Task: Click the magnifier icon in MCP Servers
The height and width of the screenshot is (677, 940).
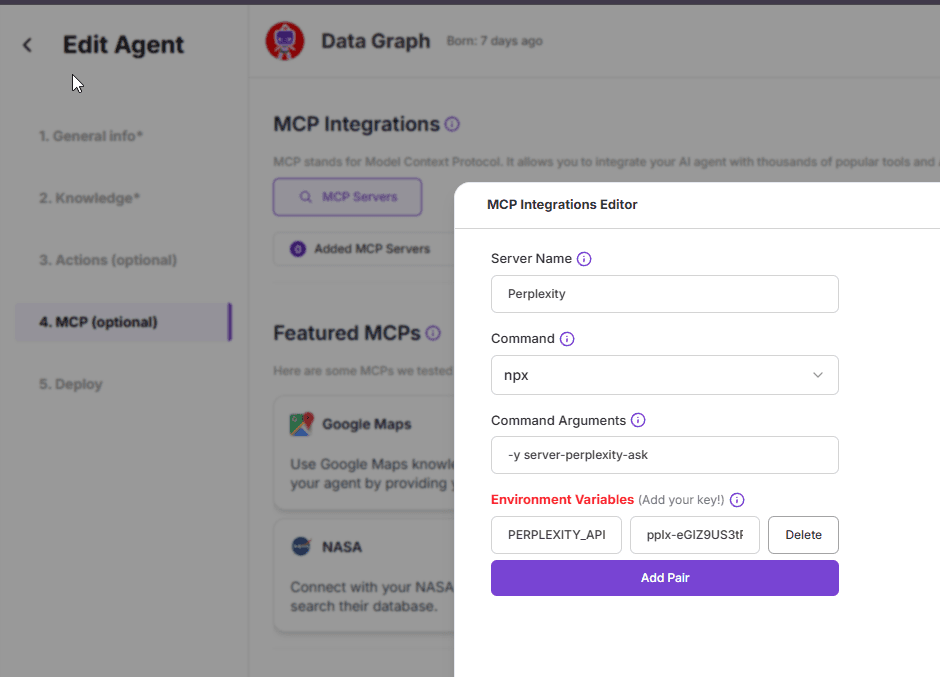Action: [x=306, y=197]
